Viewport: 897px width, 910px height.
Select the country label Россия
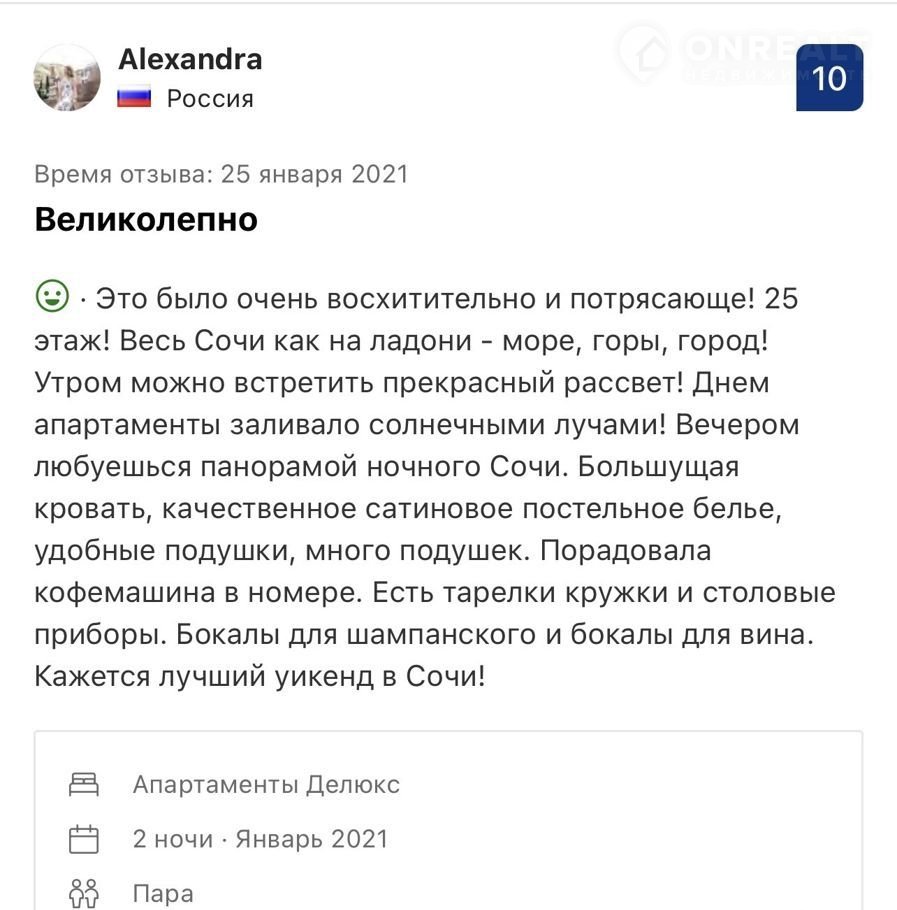click(x=210, y=98)
